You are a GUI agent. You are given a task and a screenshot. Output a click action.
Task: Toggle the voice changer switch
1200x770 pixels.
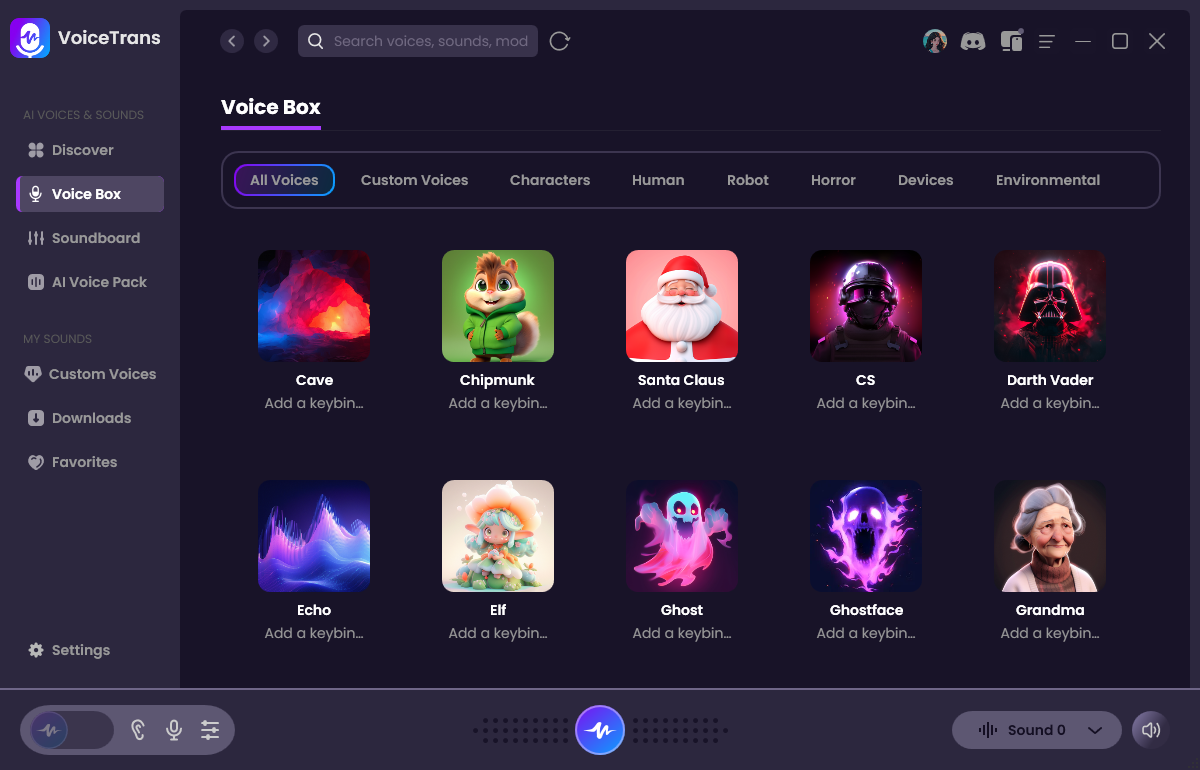pos(68,730)
